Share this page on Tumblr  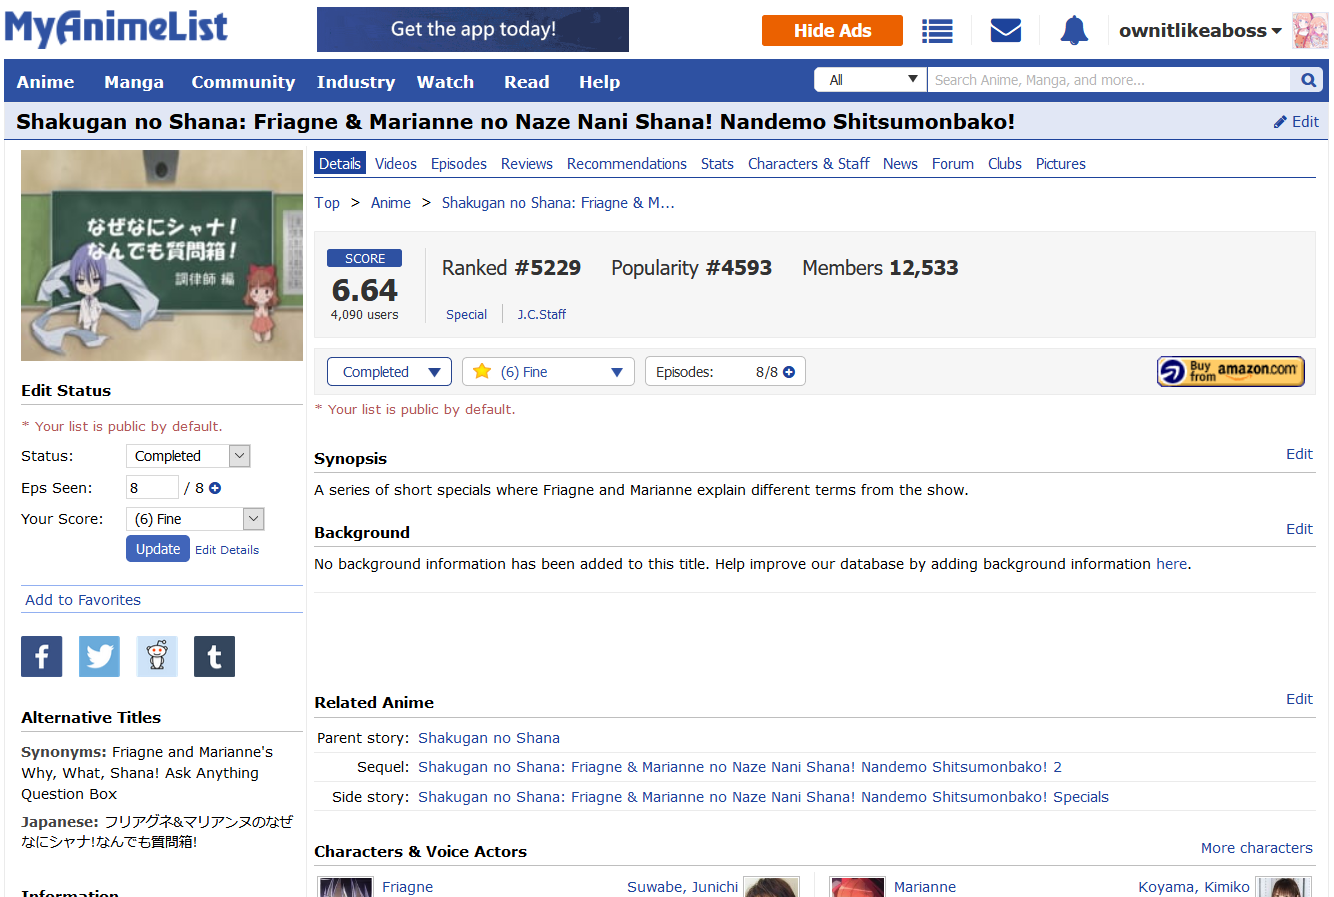pyautogui.click(x=214, y=656)
